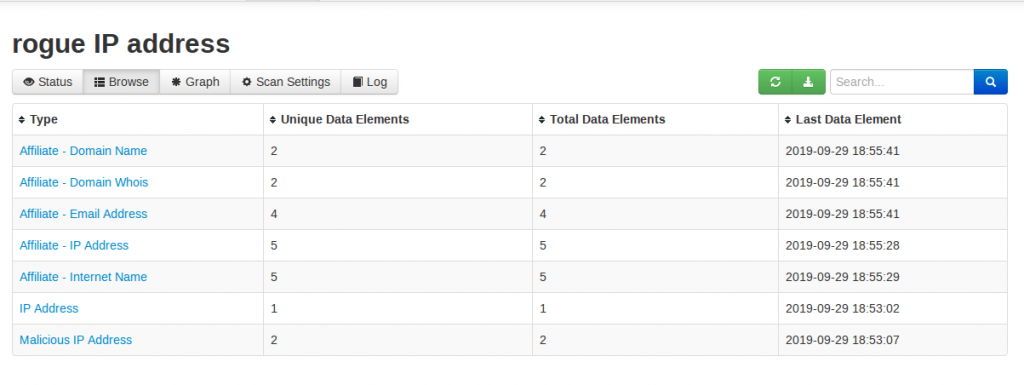Open Affiliate - Domain Name link
Image resolution: width=1024 pixels, height=385 pixels.
(83, 151)
